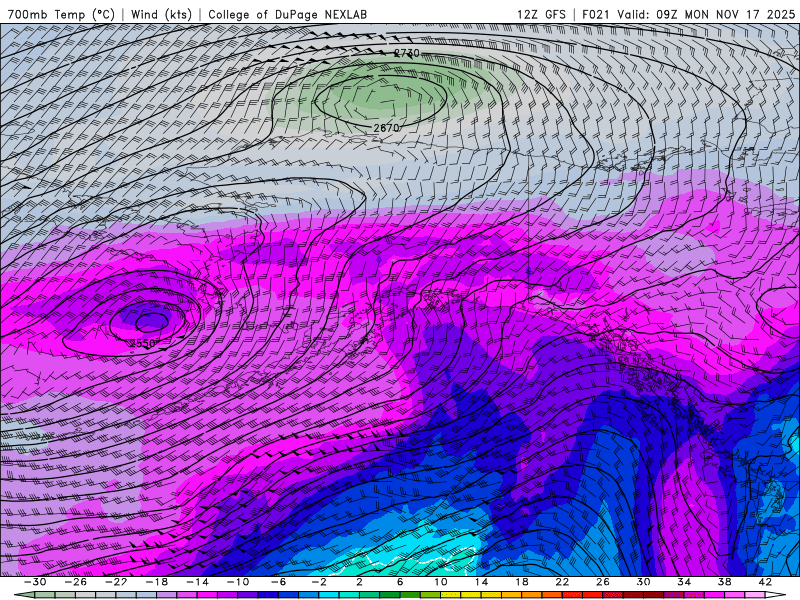Screen dimensions: 800x600
Task: Click the -18 value on the temperature scale
Action: coord(157,582)
